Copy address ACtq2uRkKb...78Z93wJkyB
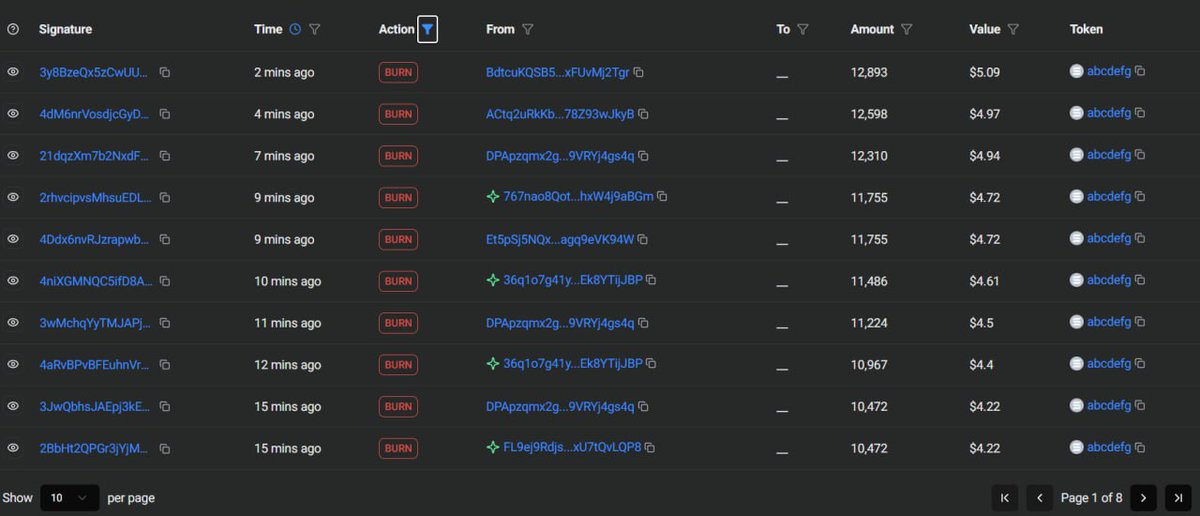The height and width of the screenshot is (516, 1200). tap(644, 114)
